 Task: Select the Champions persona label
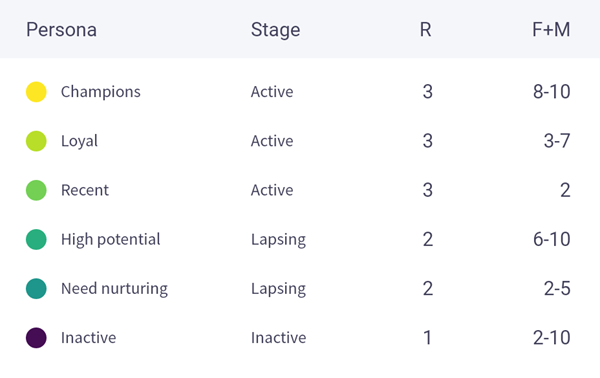tap(101, 92)
